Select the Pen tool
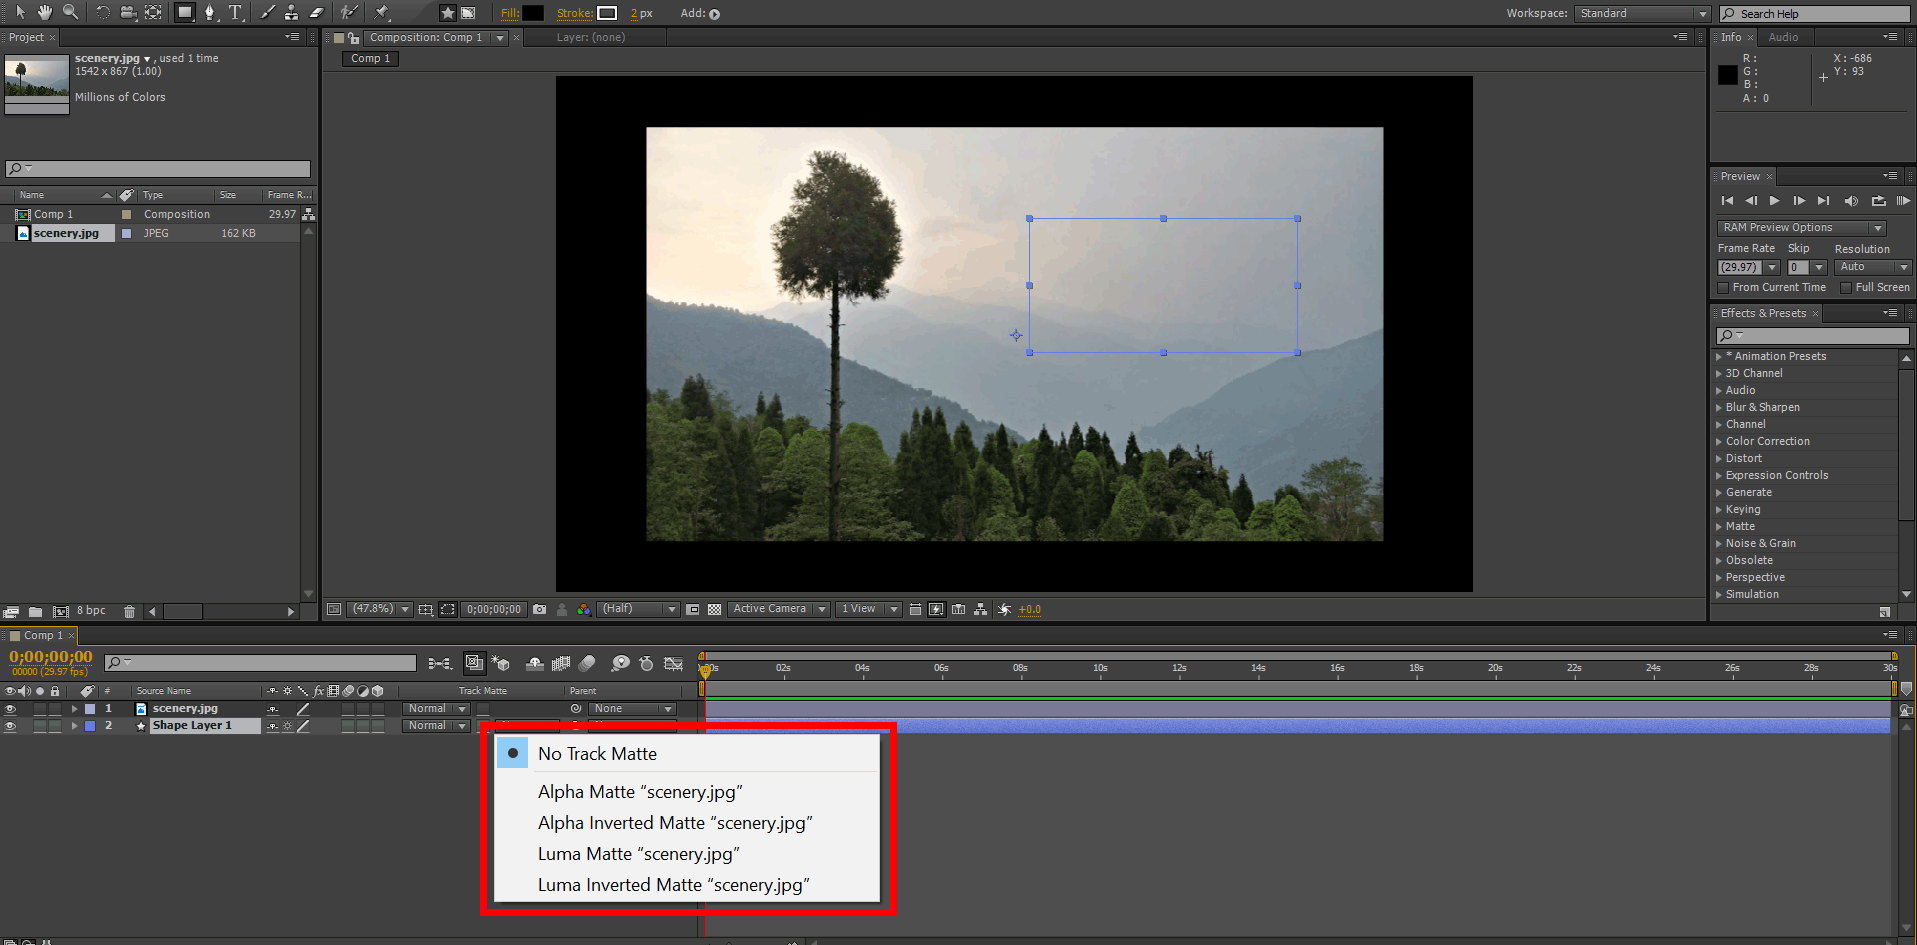This screenshot has width=1917, height=945. point(210,13)
